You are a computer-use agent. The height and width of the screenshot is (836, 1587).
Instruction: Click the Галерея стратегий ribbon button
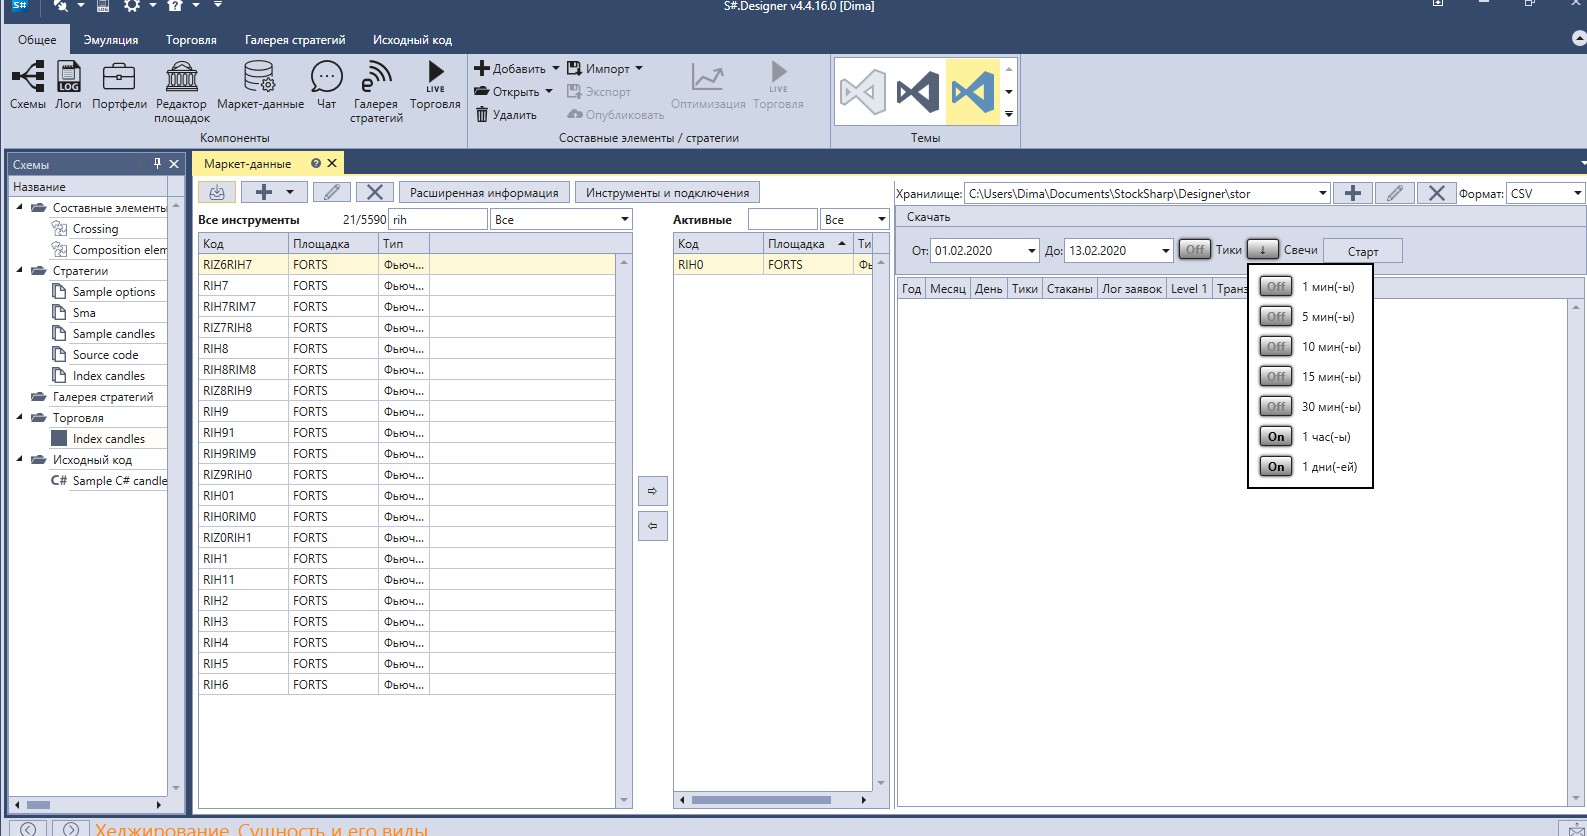pyautogui.click(x=376, y=92)
